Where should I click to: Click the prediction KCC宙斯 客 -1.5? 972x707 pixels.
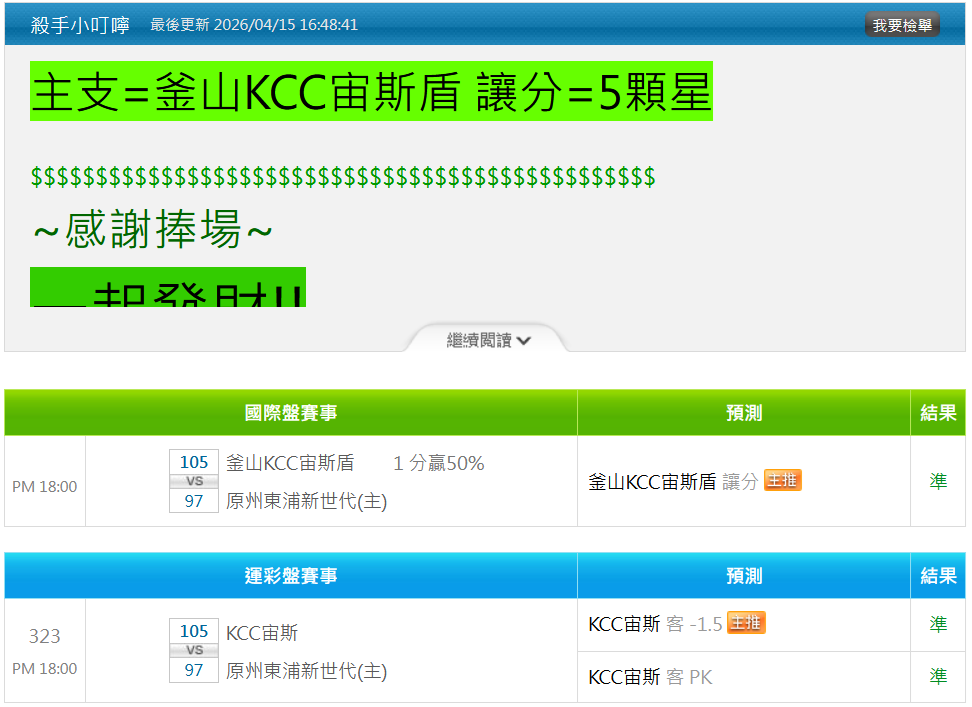pos(655,624)
